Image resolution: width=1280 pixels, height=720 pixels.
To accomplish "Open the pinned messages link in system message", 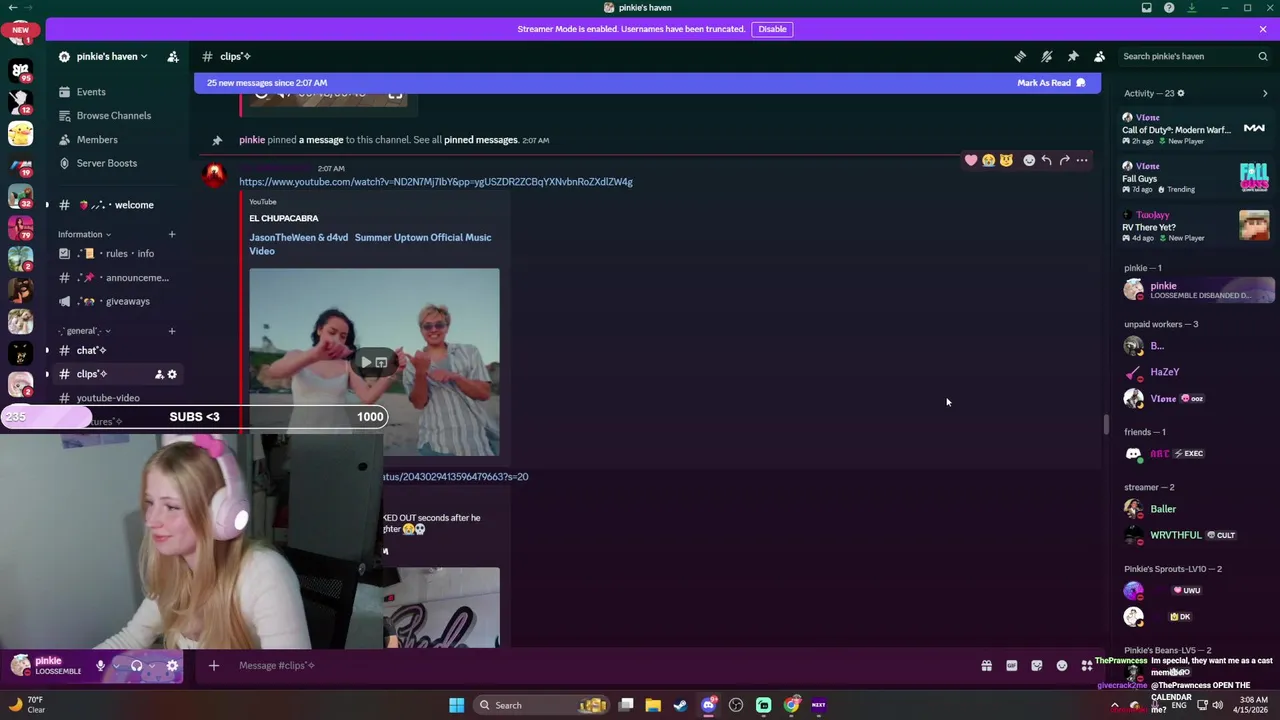I will pos(481,140).
